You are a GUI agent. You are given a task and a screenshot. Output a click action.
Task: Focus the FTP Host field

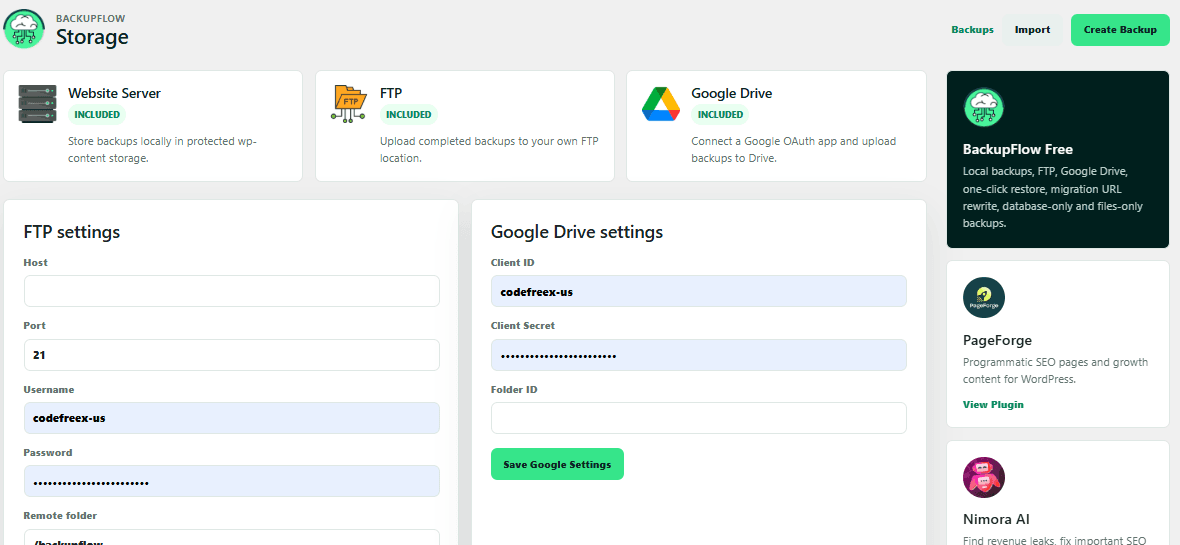[x=232, y=291]
